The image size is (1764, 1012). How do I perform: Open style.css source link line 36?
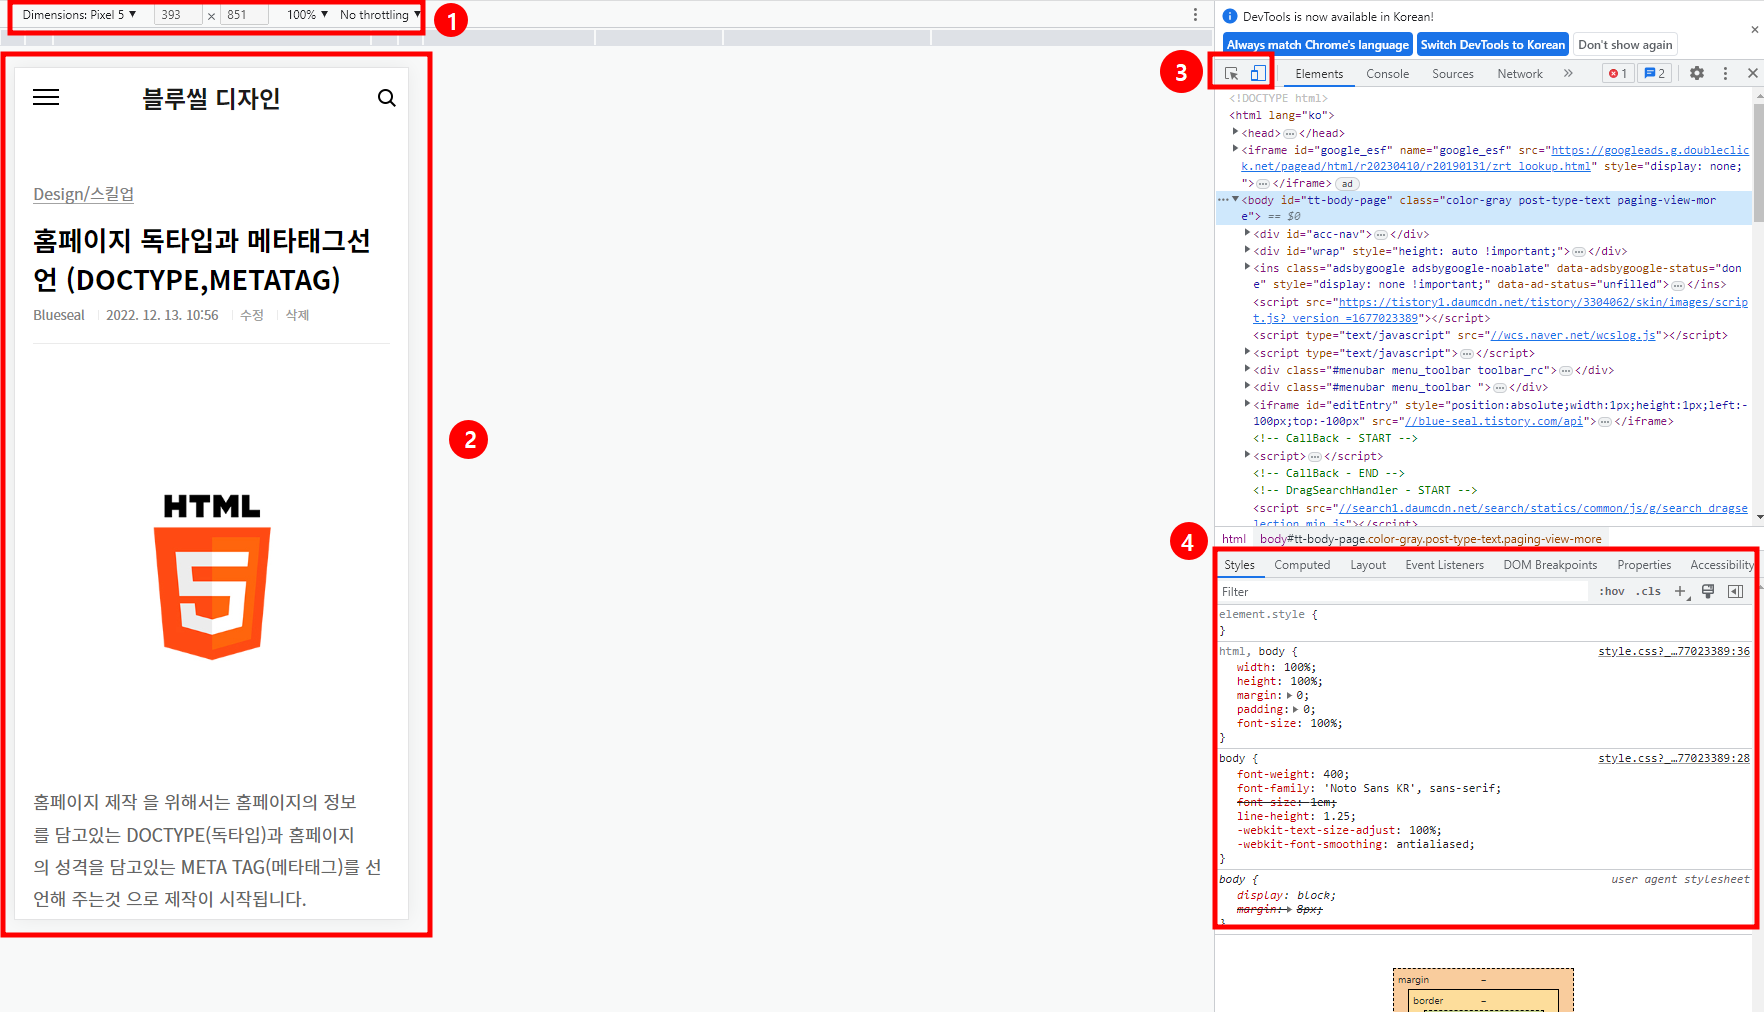point(1674,651)
